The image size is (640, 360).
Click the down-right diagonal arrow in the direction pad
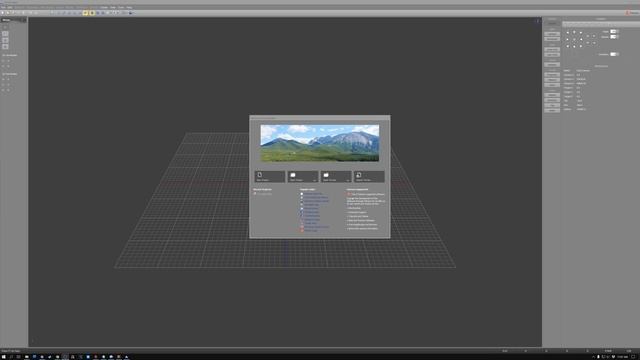[x=581, y=46]
